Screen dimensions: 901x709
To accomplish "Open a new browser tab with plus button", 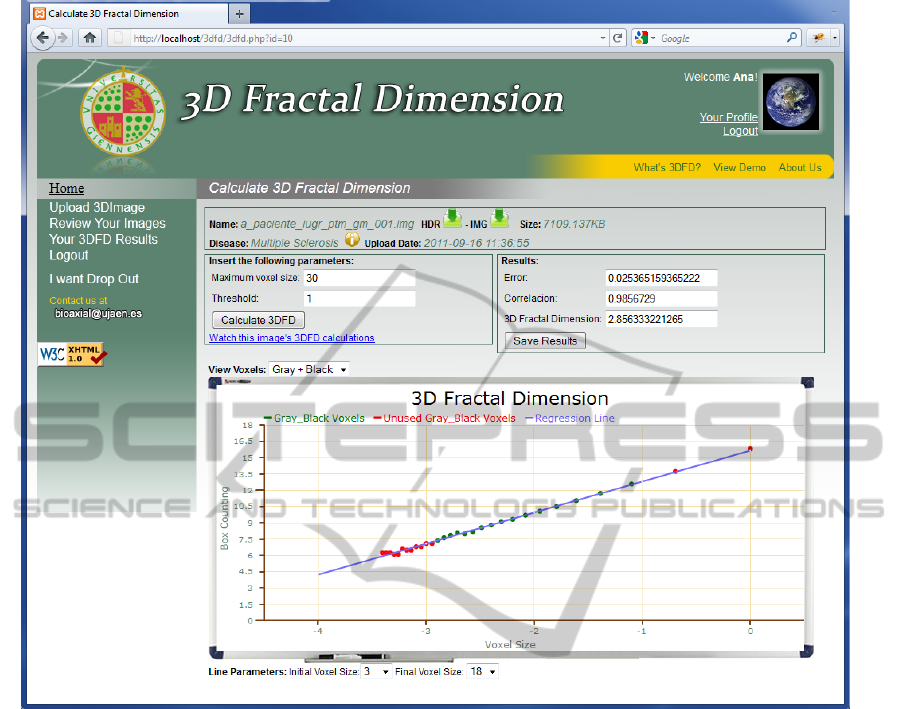I will pyautogui.click(x=240, y=14).
